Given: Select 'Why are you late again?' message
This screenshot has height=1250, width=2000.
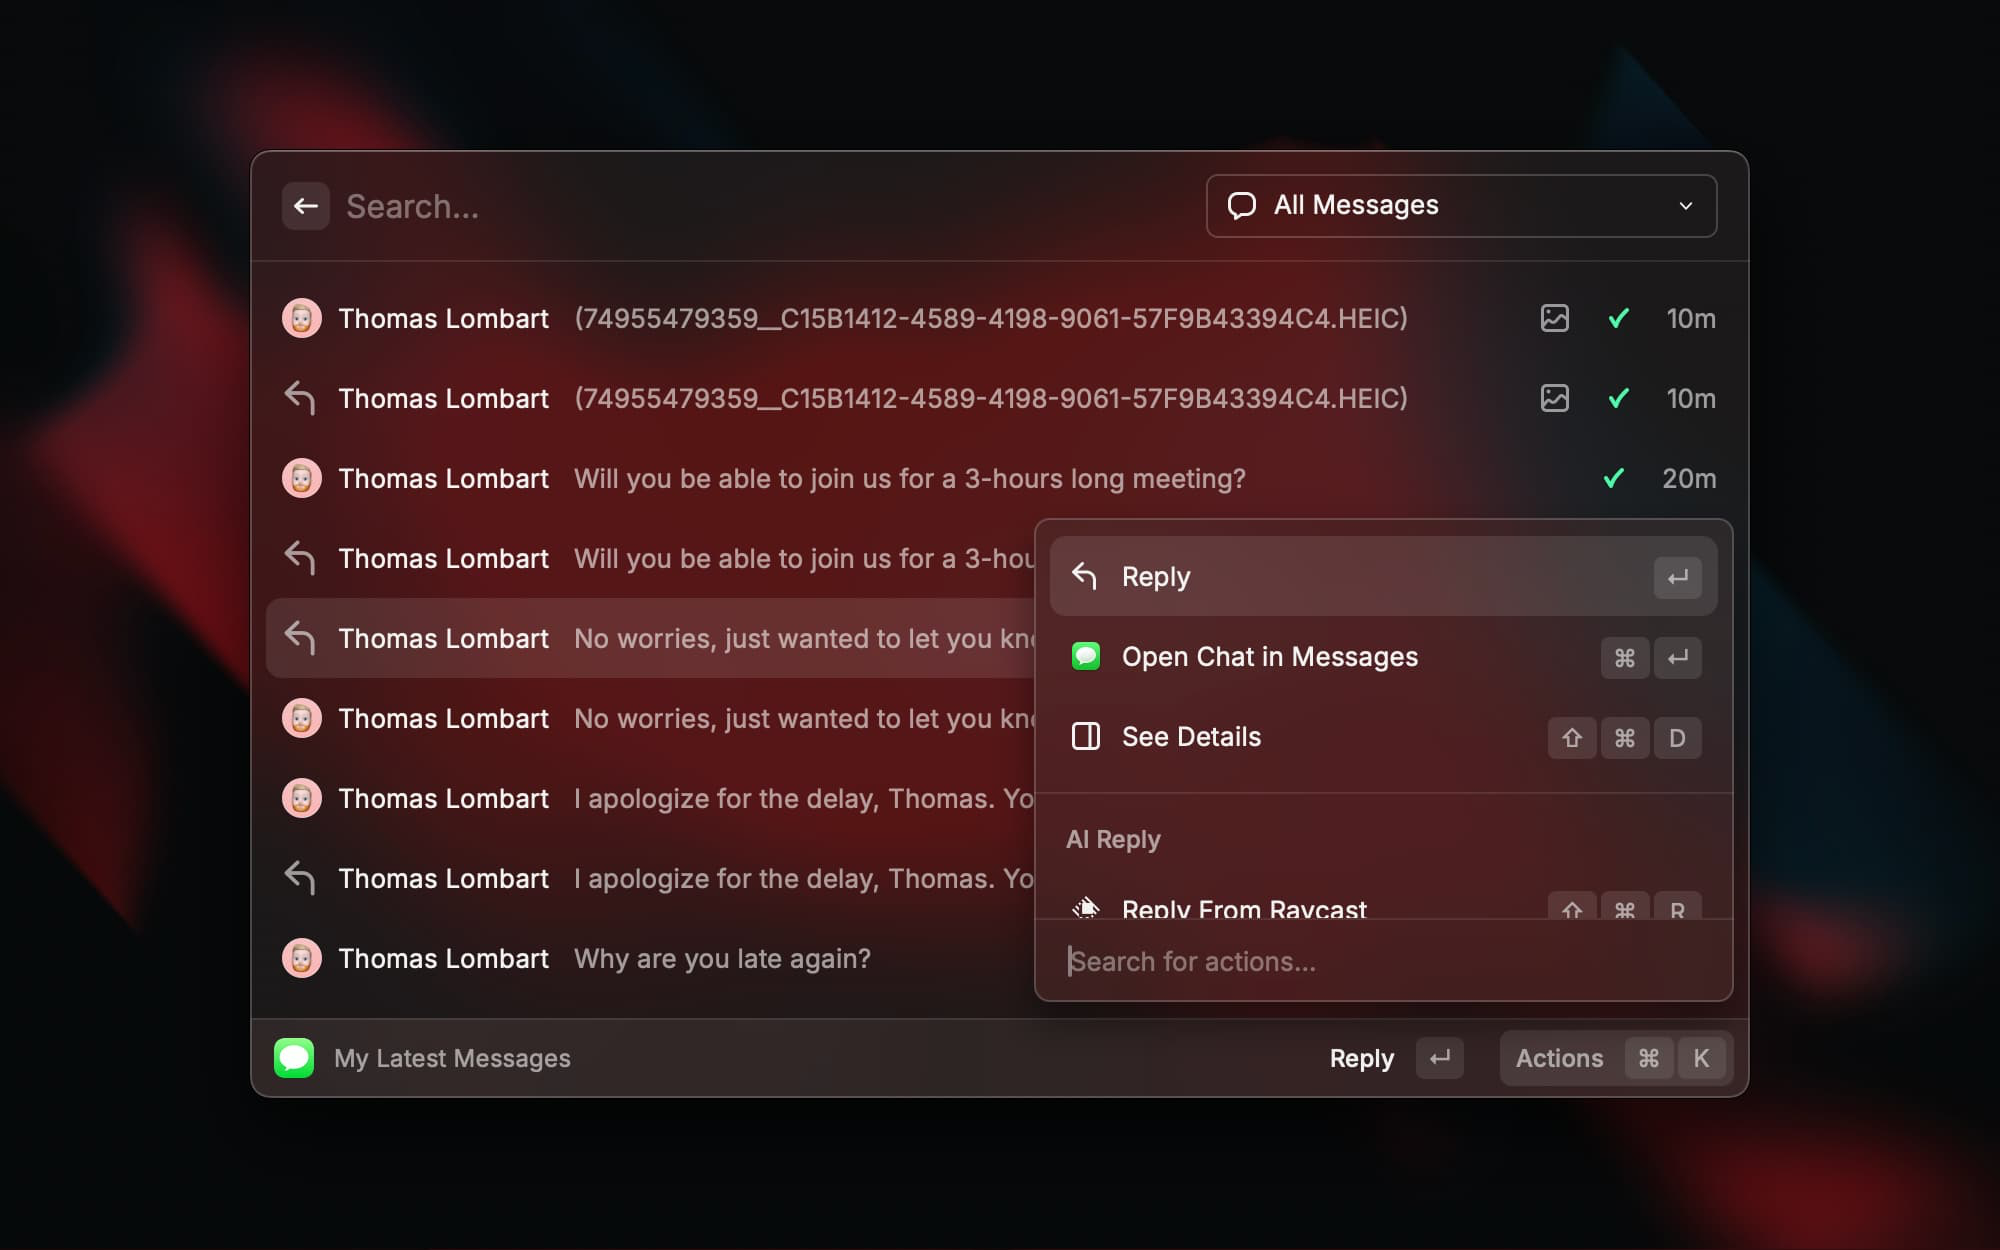Looking at the screenshot, I should [721, 958].
